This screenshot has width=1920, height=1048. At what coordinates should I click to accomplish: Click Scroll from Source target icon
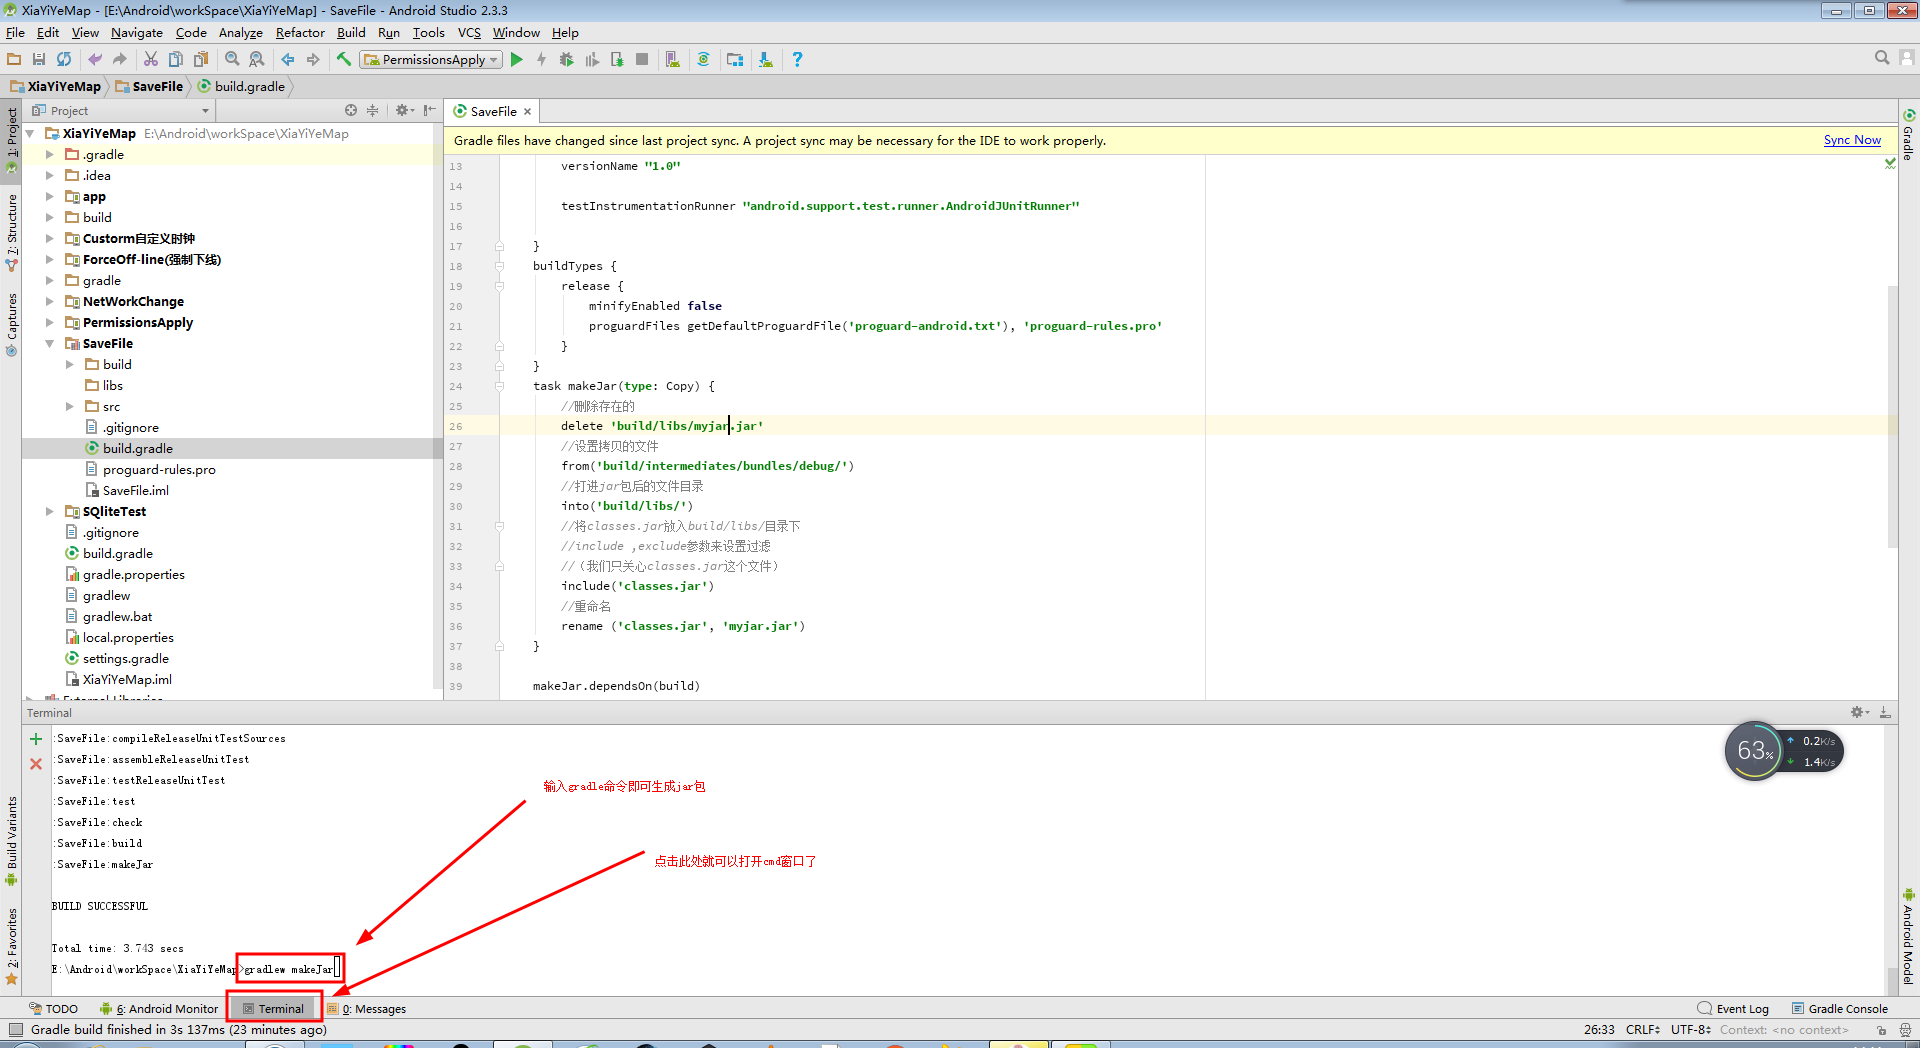point(351,111)
